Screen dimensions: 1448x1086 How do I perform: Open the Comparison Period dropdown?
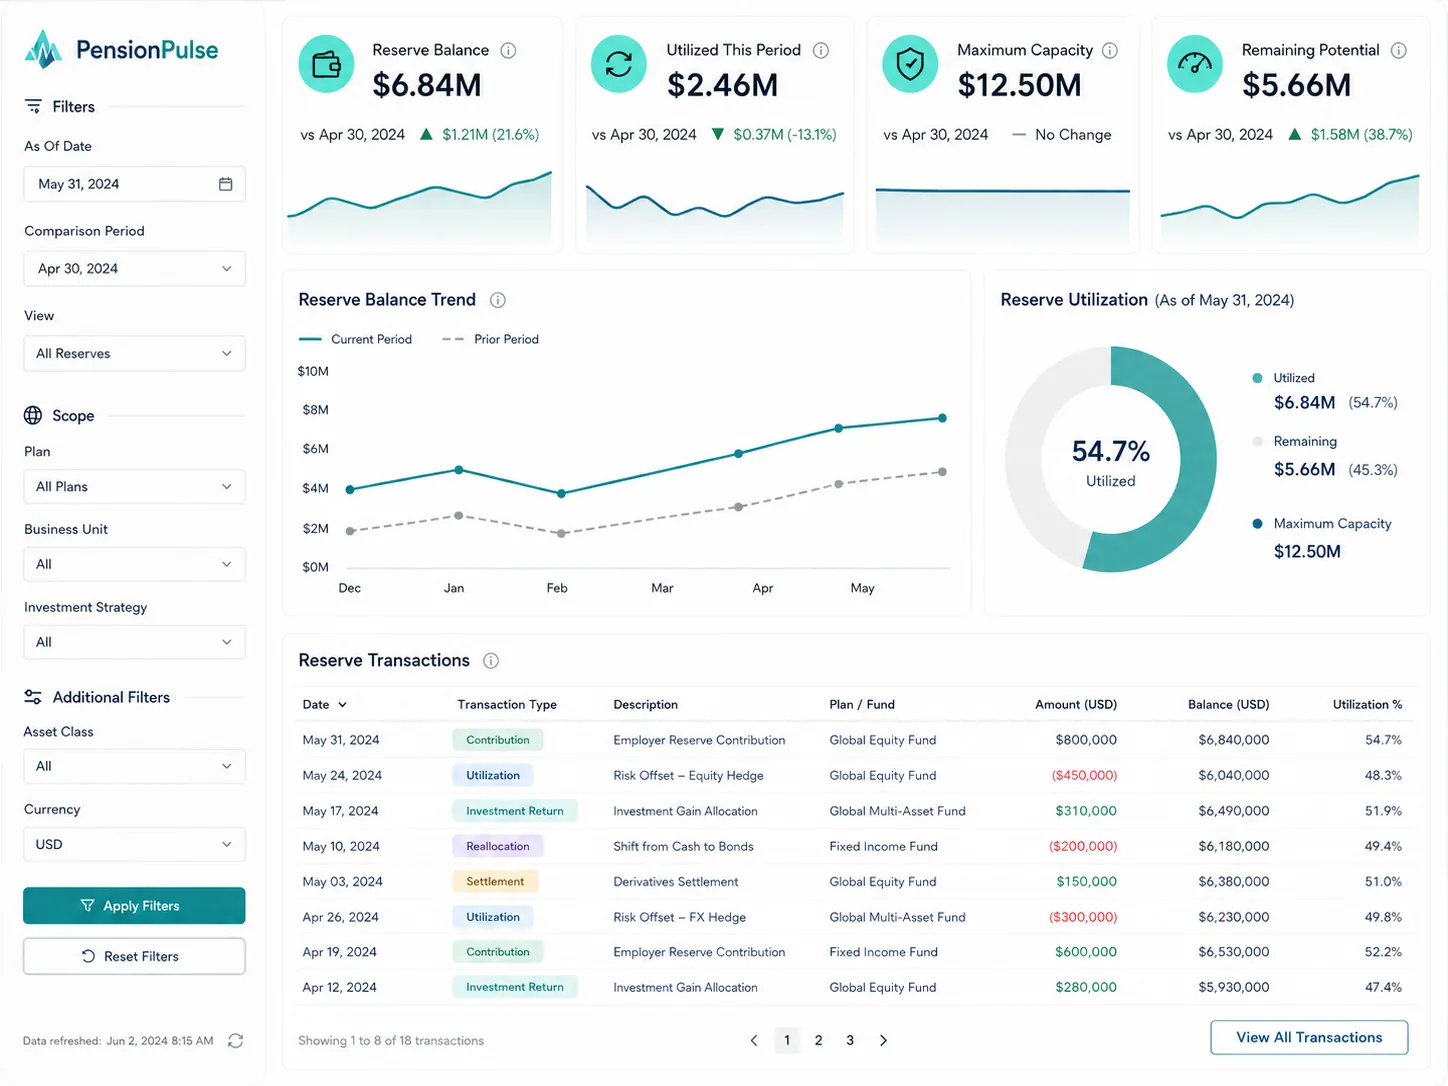[x=134, y=269]
